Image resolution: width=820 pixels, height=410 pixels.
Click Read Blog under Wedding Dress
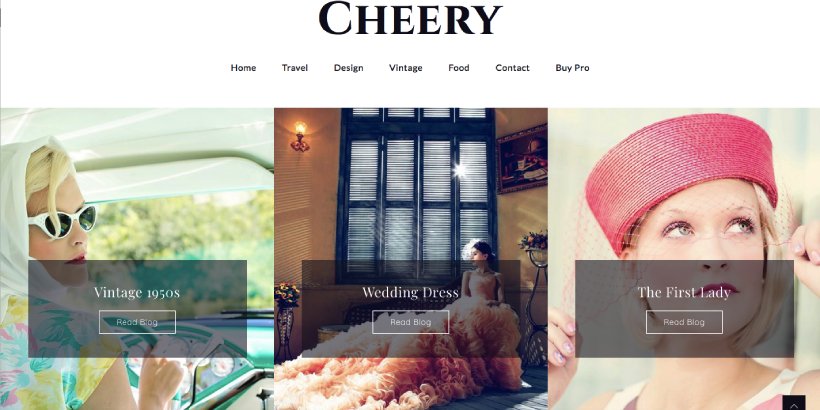[411, 322]
